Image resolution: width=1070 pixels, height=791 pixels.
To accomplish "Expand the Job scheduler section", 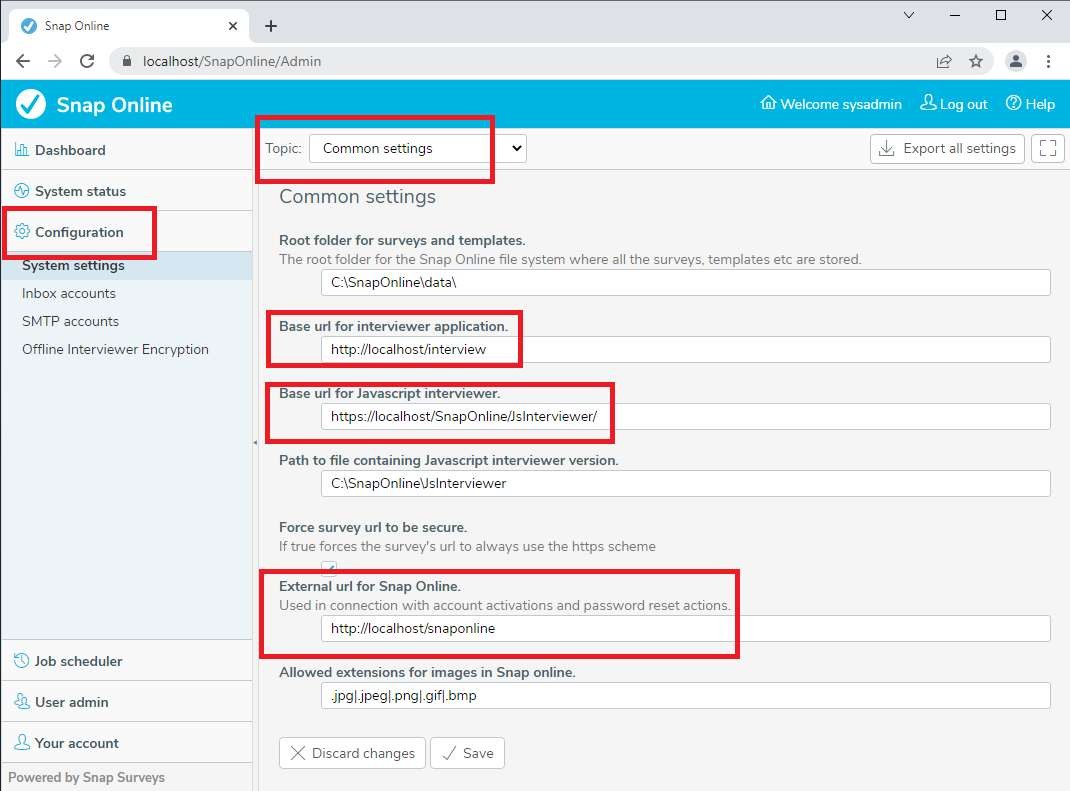I will point(78,661).
